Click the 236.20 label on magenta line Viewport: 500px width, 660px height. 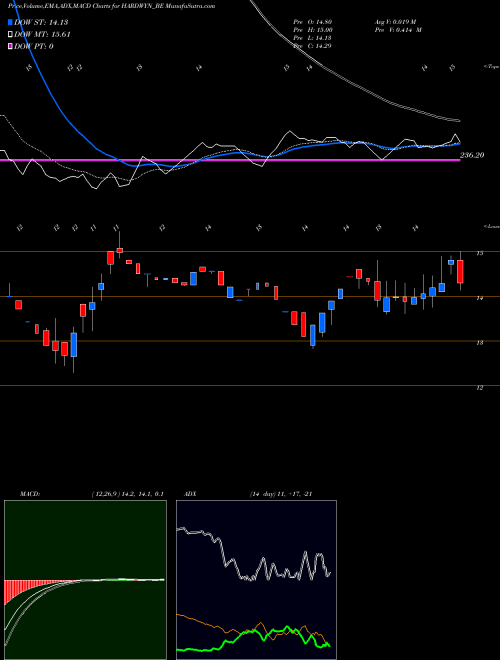click(472, 155)
